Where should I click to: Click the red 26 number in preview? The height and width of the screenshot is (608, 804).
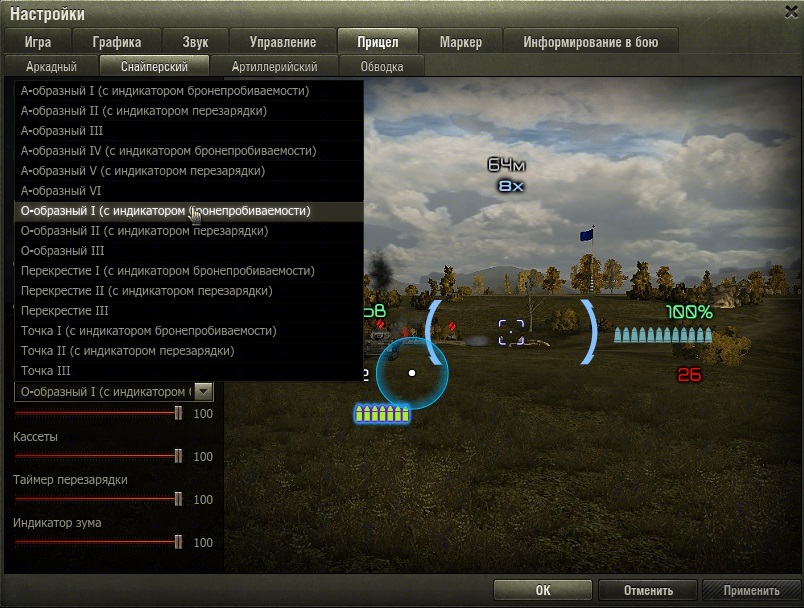[x=689, y=375]
